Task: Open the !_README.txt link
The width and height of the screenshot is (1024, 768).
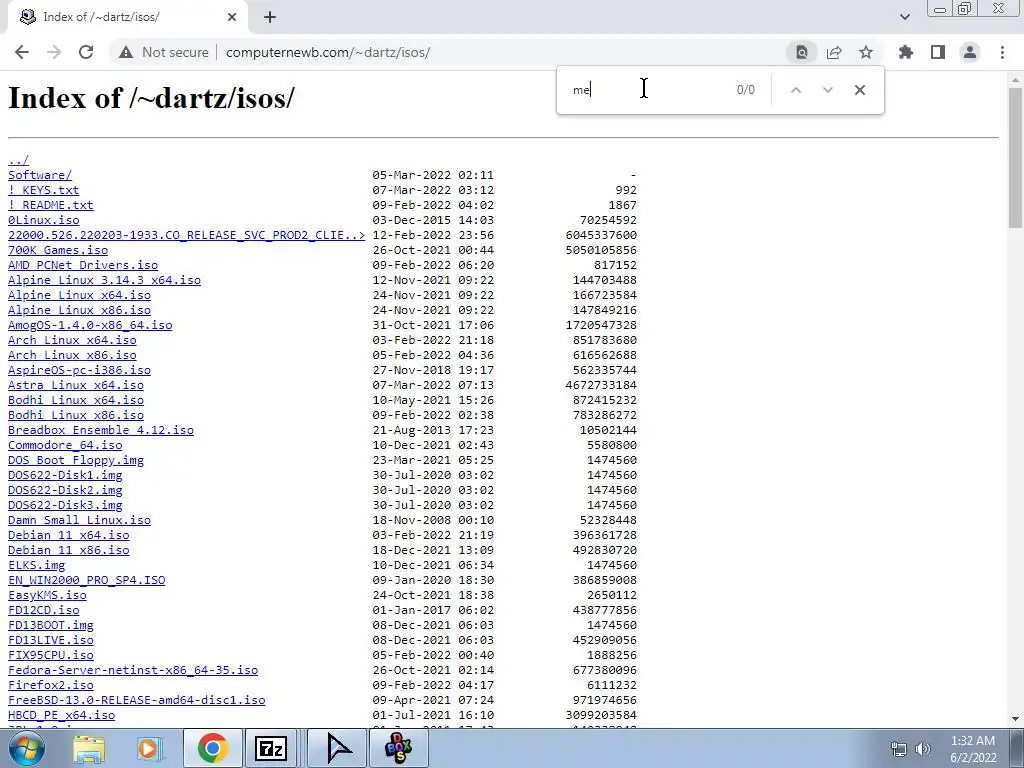Action: click(51, 205)
